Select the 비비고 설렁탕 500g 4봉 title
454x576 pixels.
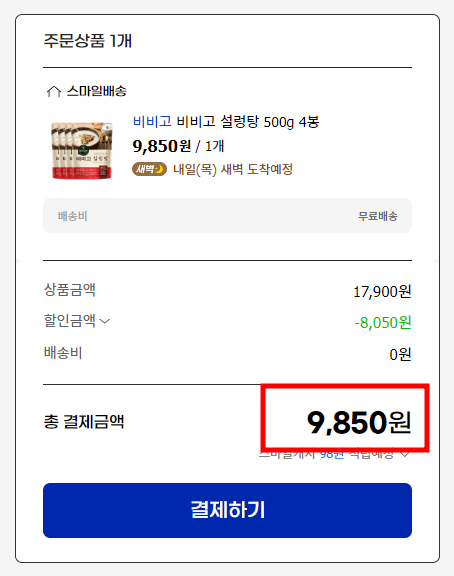(x=248, y=122)
